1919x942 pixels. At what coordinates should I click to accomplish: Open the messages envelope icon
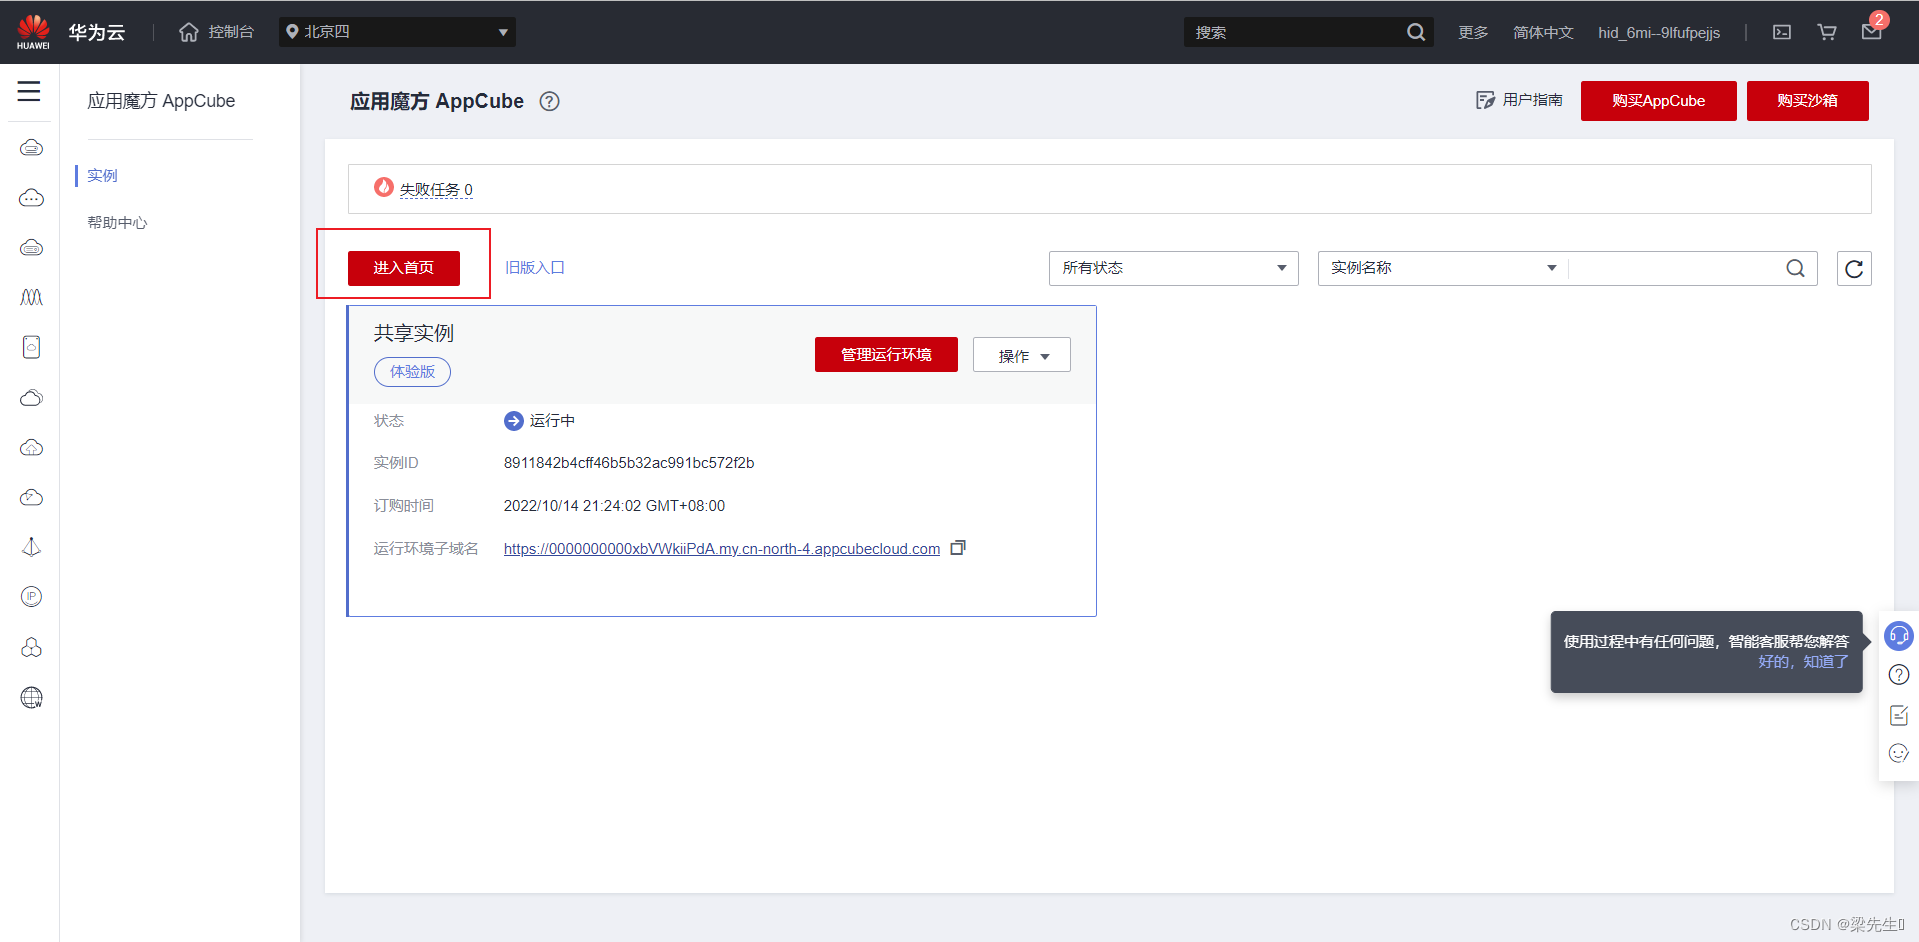tap(1872, 32)
